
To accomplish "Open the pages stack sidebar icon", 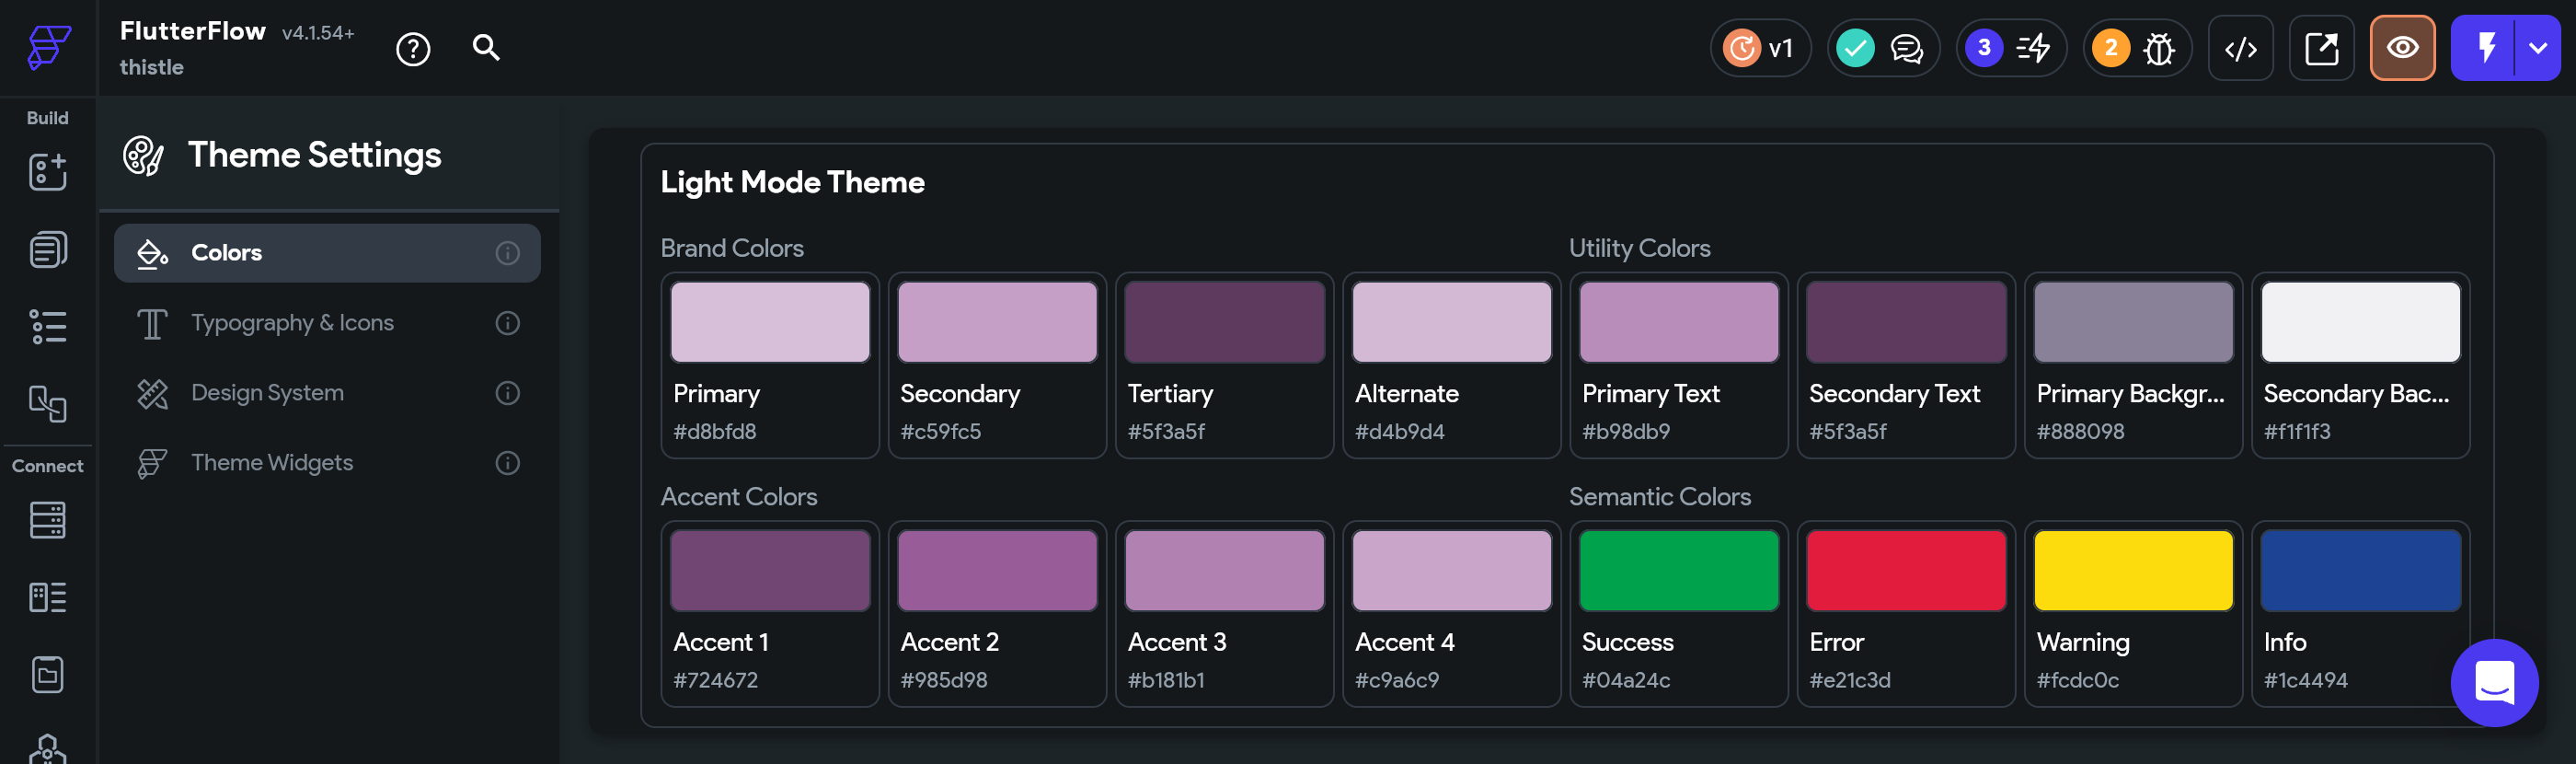I will click(x=48, y=249).
